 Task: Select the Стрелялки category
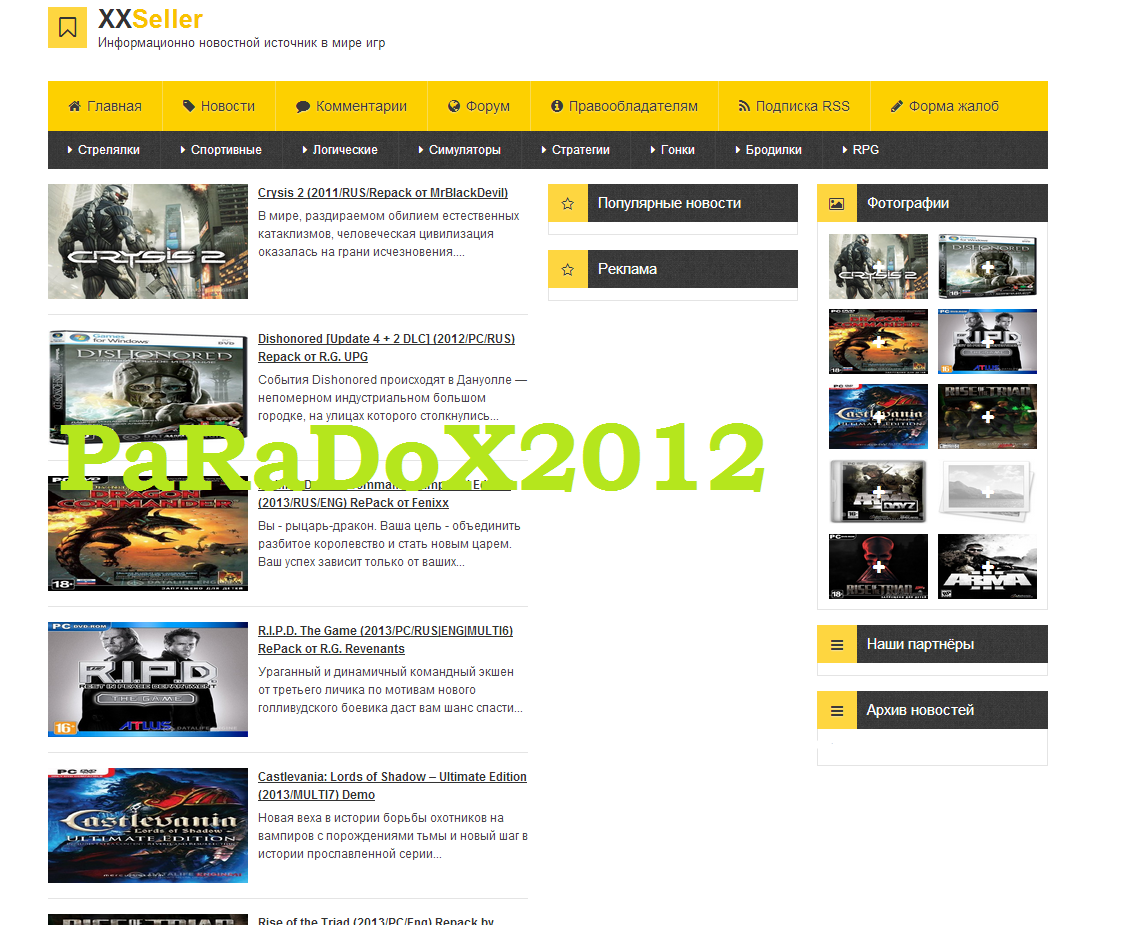coord(104,150)
